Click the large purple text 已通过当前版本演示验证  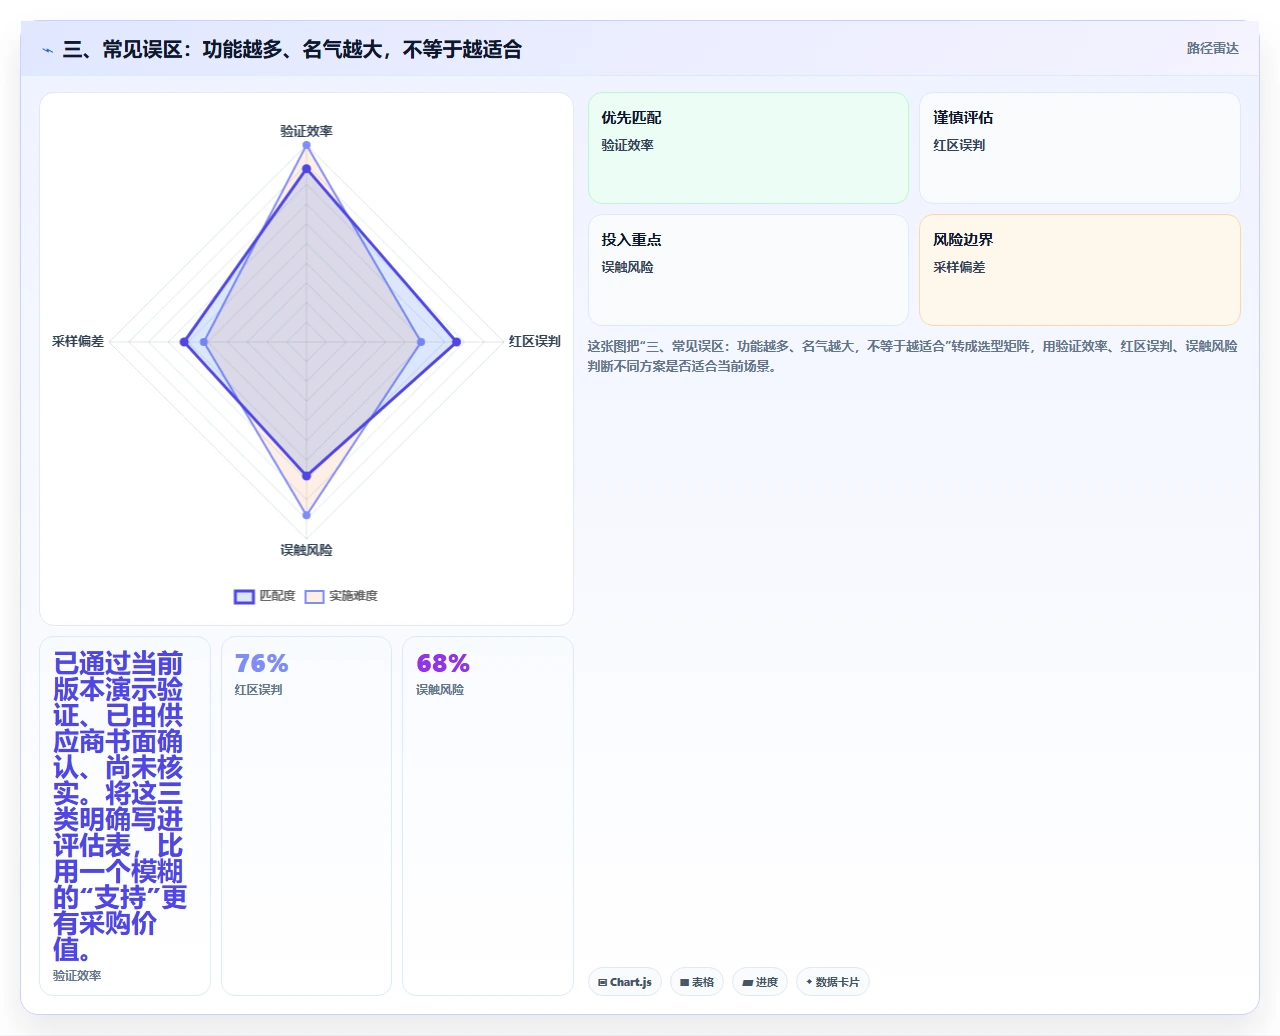[x=120, y=806]
